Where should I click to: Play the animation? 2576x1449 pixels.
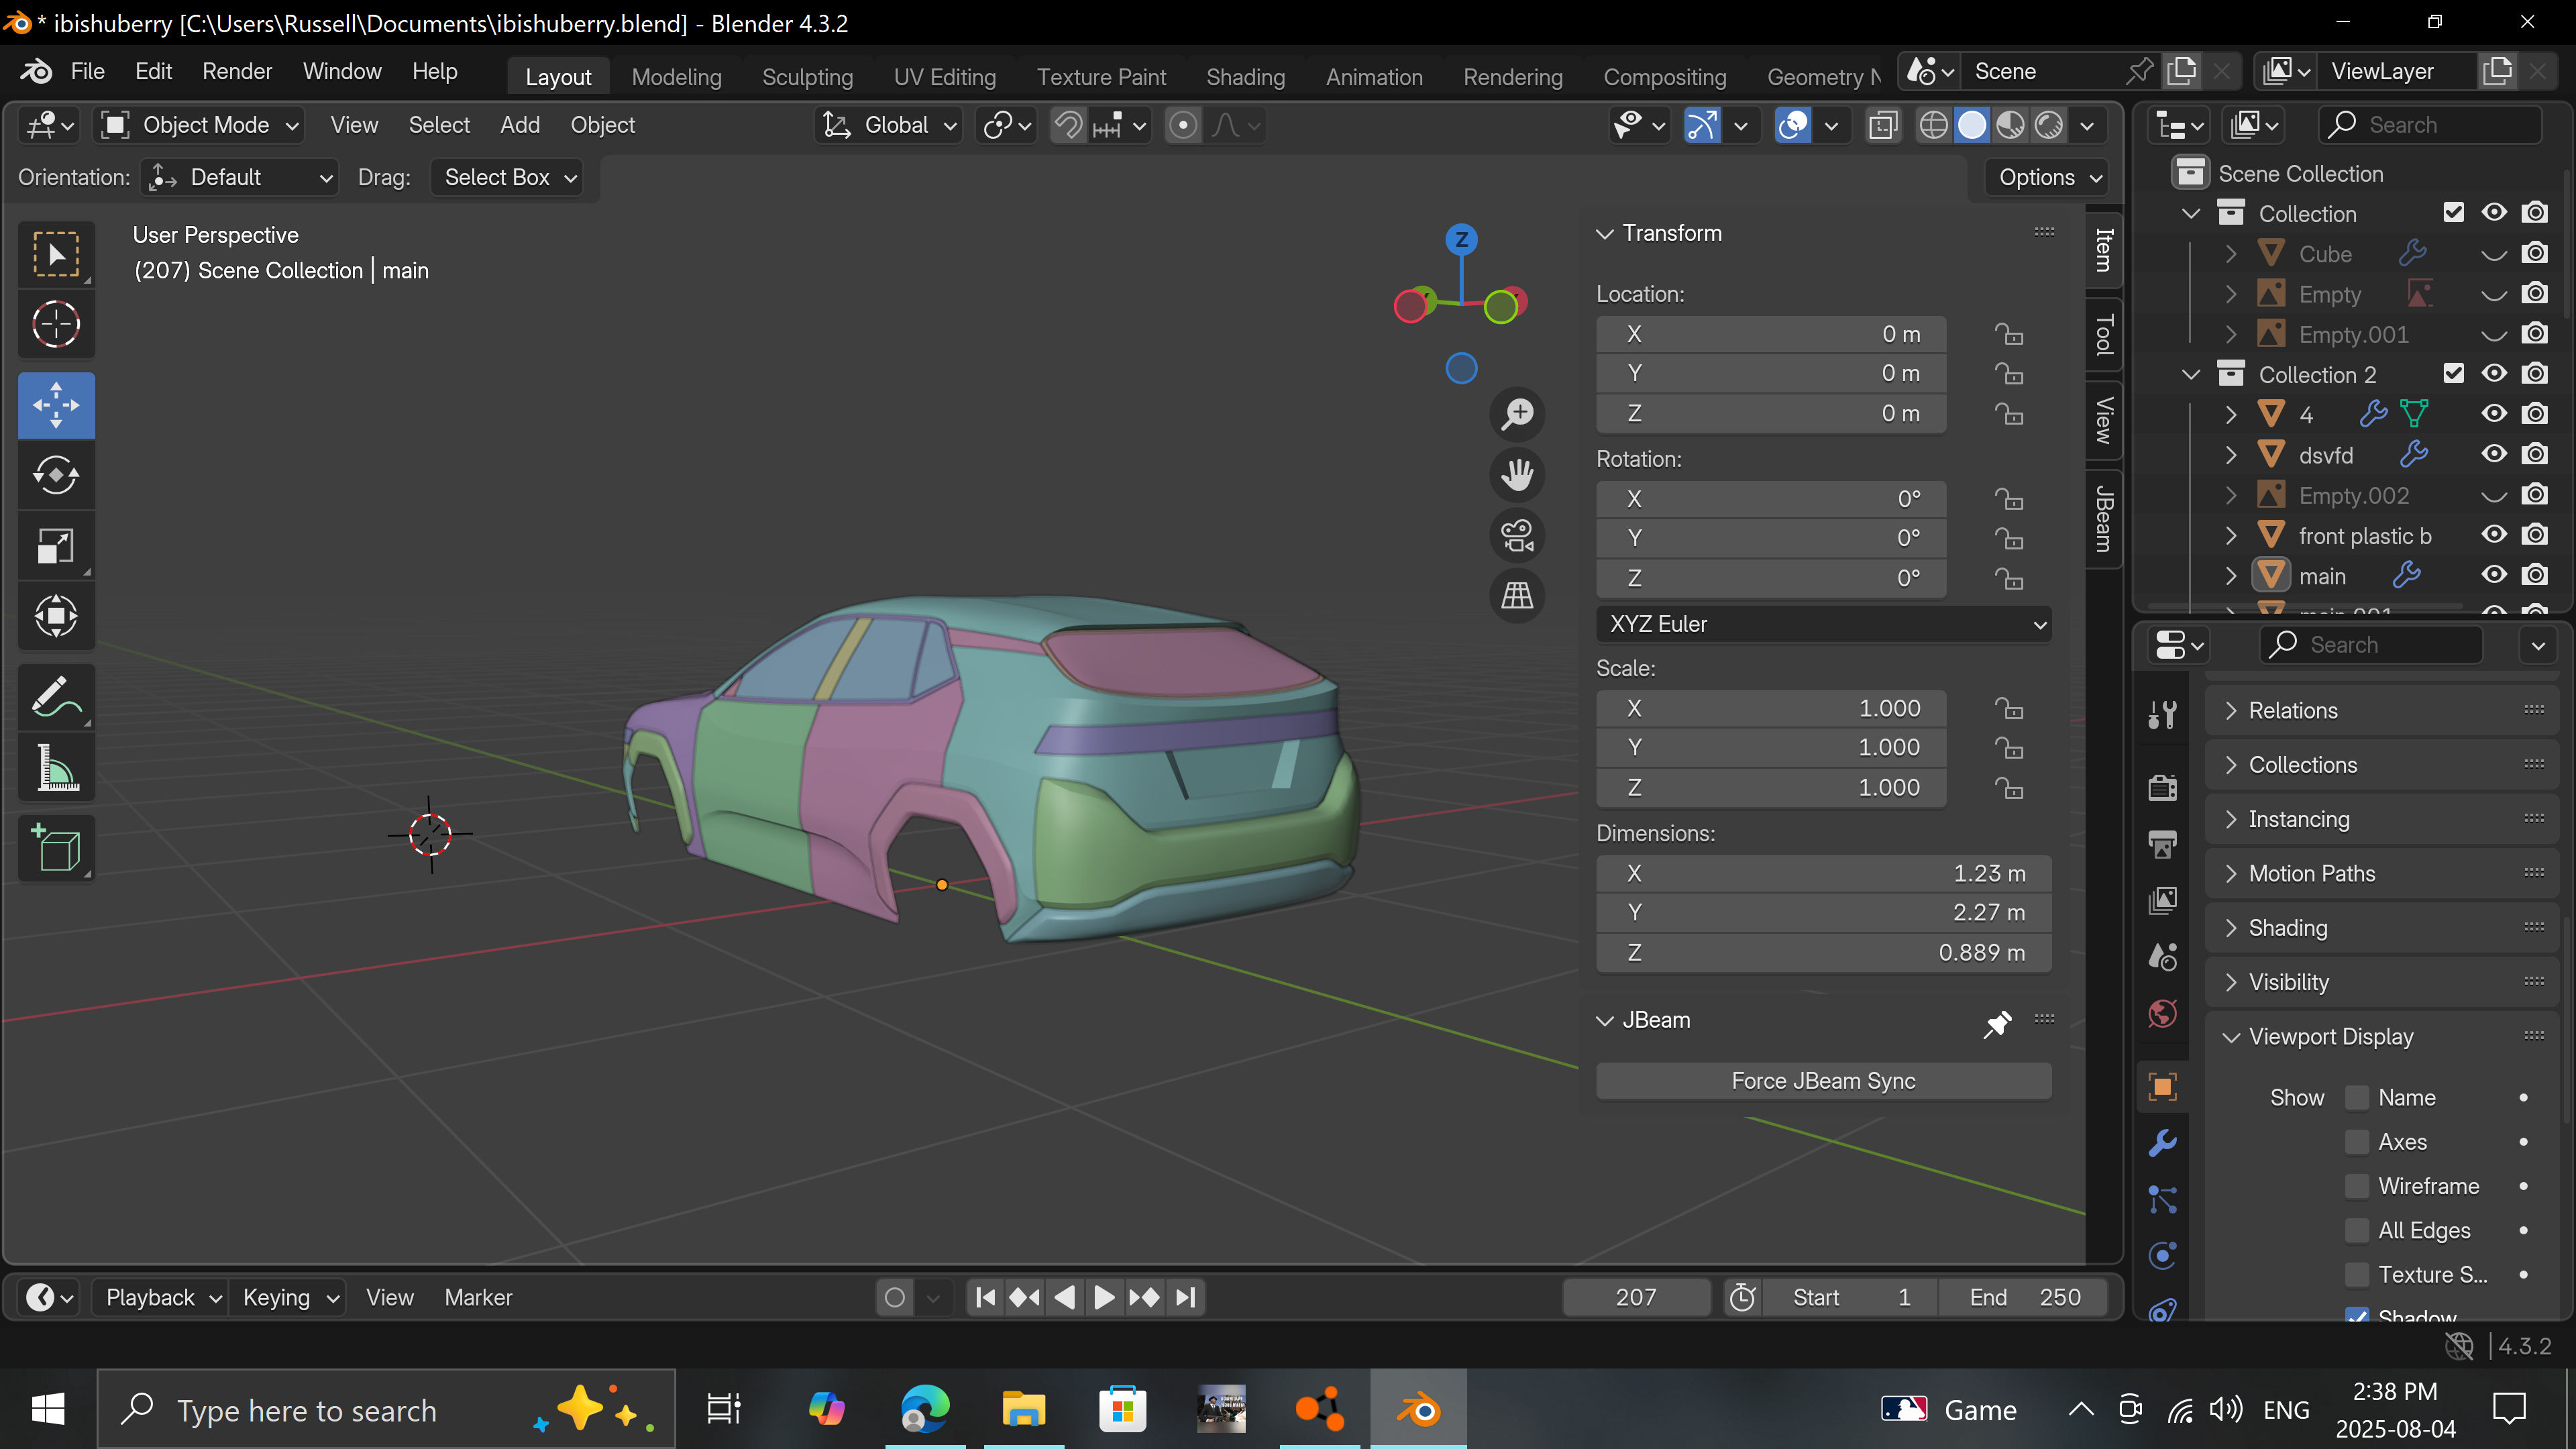pos(1104,1298)
